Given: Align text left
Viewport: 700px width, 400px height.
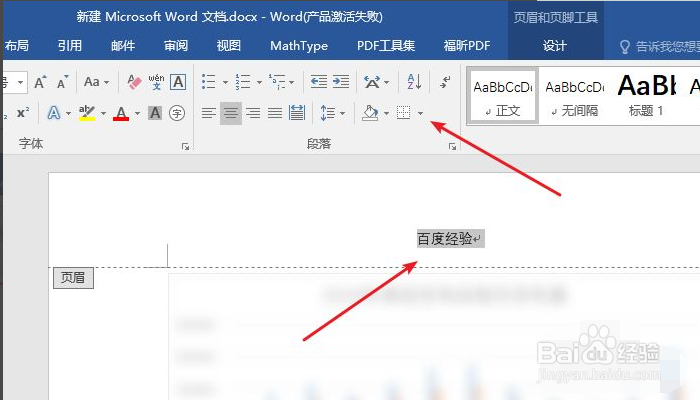Looking at the screenshot, I should coord(209,113).
